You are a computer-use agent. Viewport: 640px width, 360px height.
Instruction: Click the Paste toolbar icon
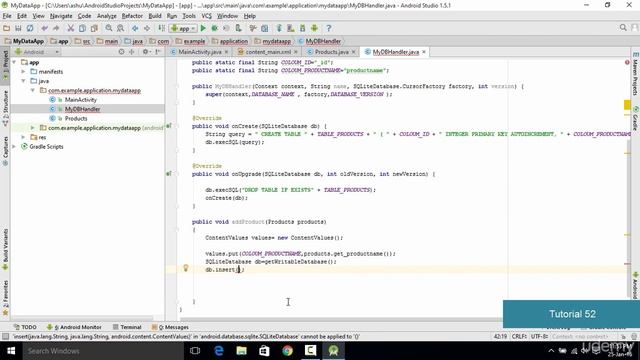point(94,28)
